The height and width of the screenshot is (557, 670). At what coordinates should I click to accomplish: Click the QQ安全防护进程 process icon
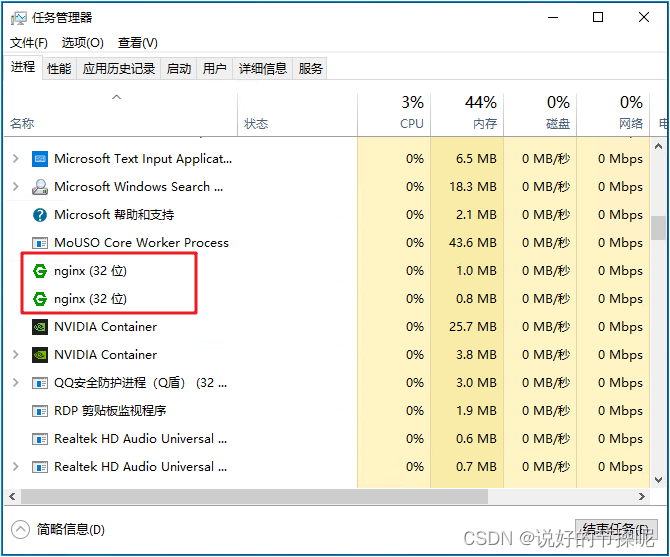(40, 383)
